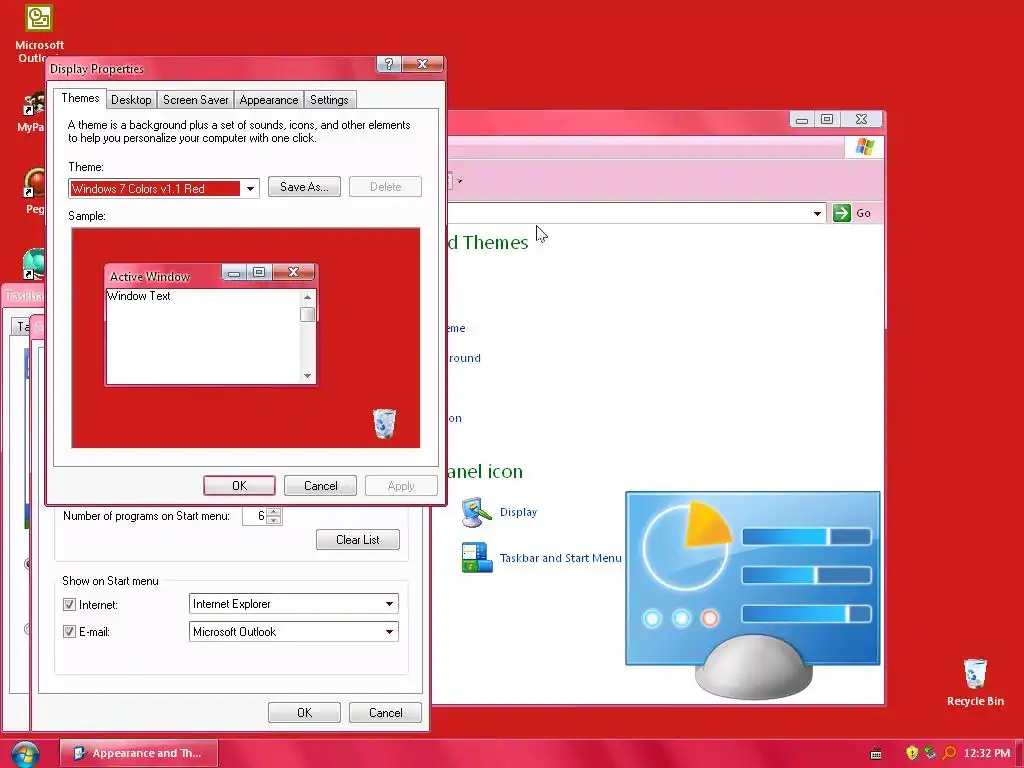Close the Display Properties dialog

click(x=423, y=64)
